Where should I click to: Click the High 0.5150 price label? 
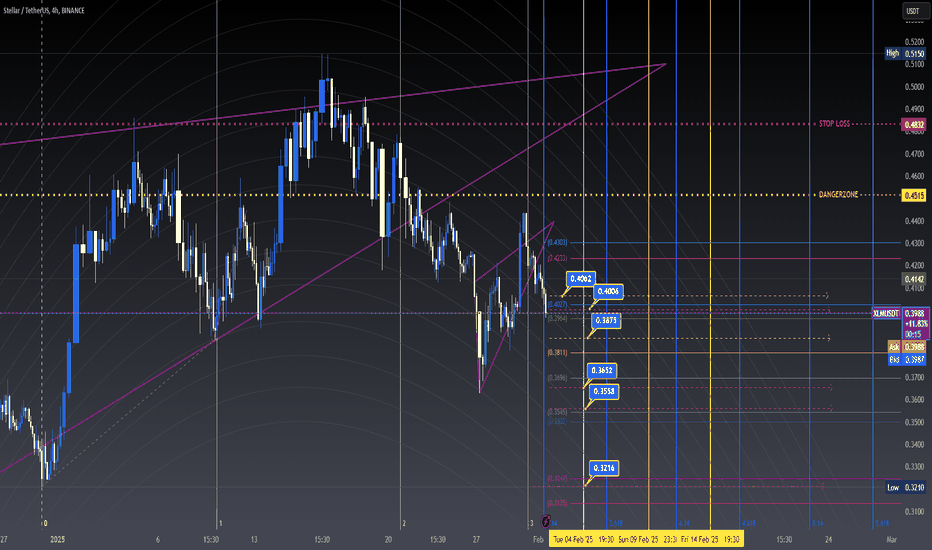pyautogui.click(x=905, y=54)
